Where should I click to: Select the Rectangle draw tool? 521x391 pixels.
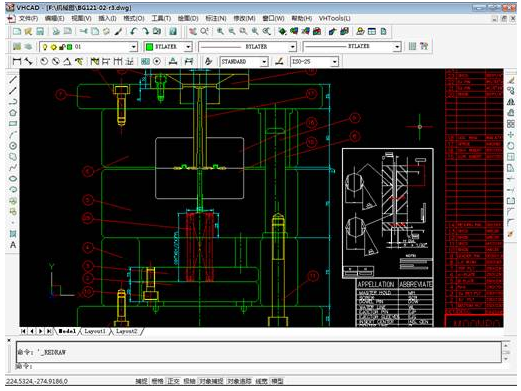point(13,124)
